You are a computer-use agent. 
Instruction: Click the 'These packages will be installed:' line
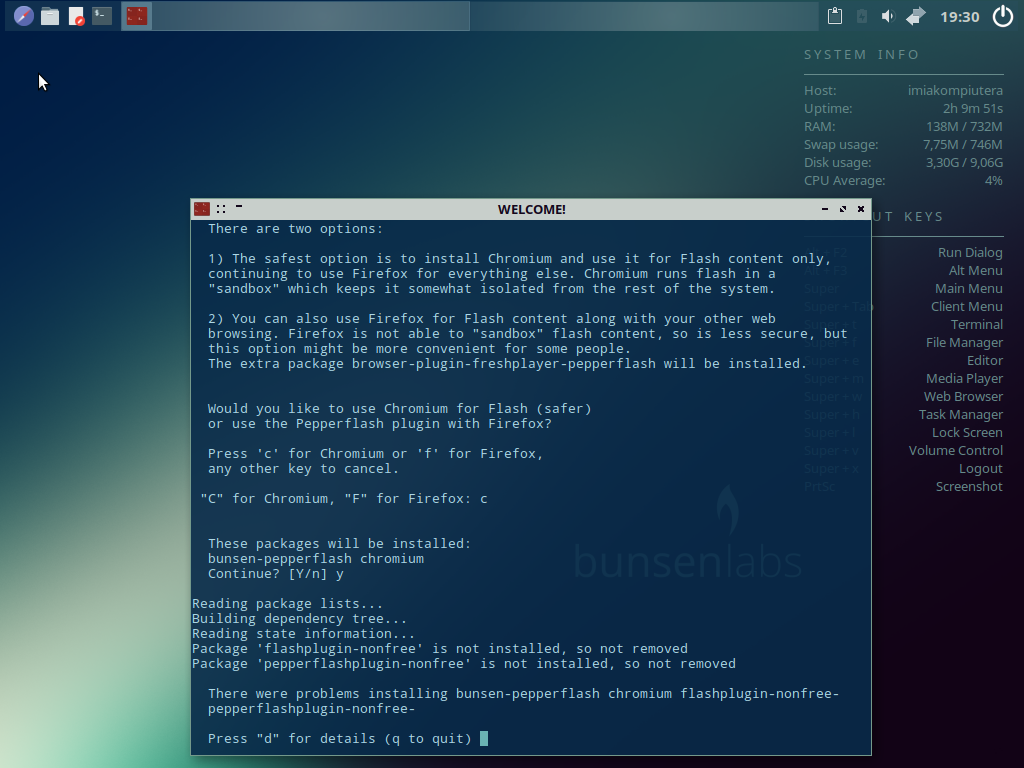coord(339,543)
